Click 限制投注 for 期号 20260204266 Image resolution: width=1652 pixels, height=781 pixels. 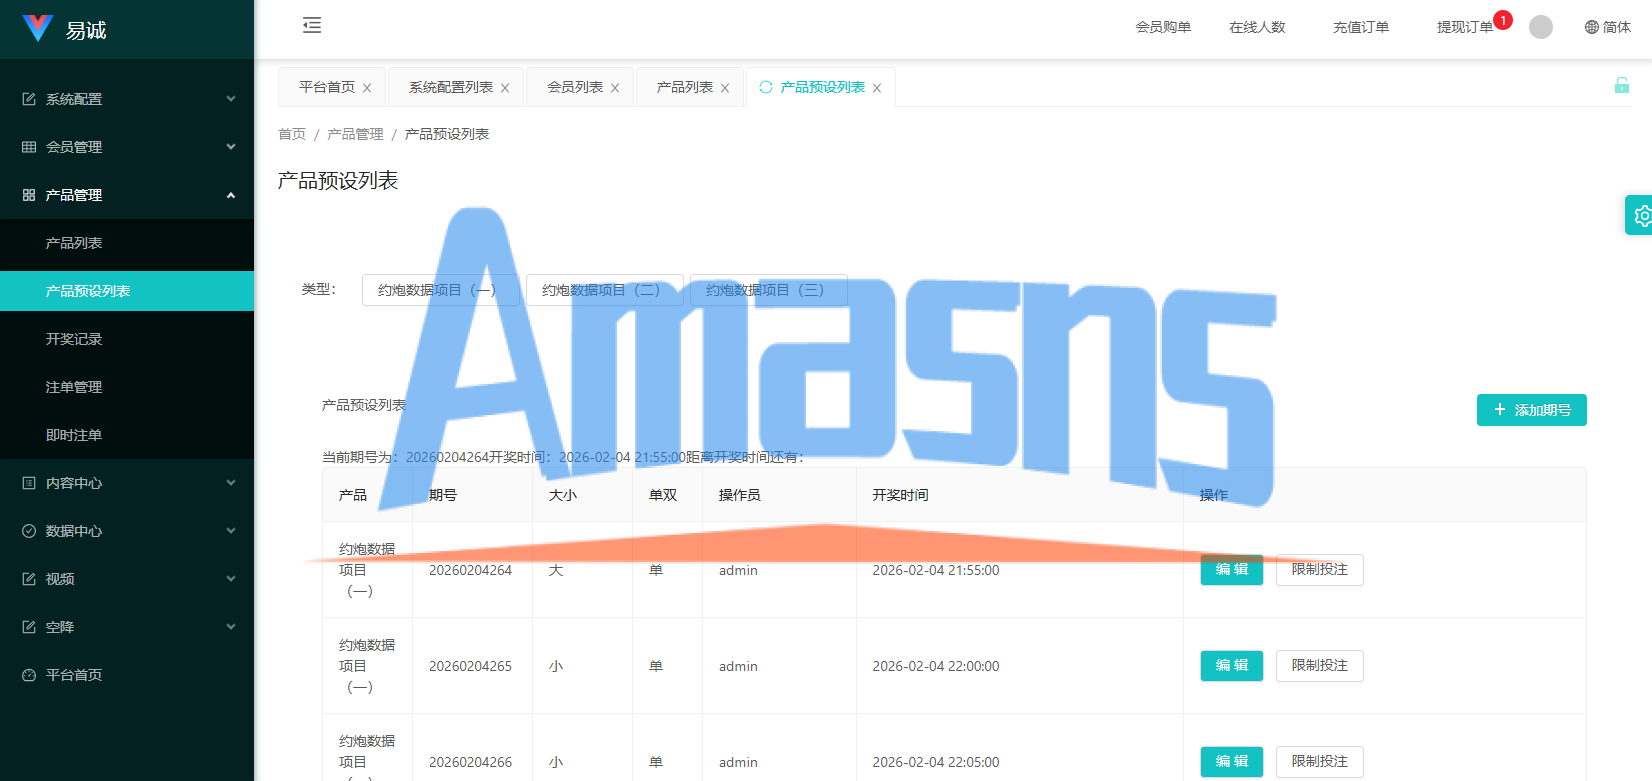(1320, 761)
